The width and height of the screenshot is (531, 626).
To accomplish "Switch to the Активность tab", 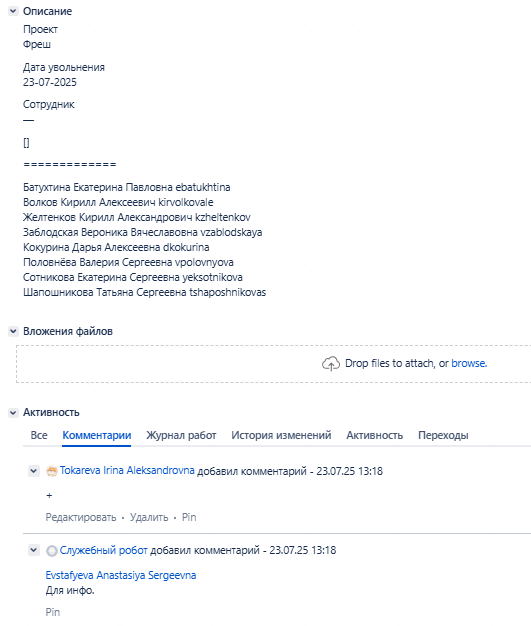I will pos(374,435).
